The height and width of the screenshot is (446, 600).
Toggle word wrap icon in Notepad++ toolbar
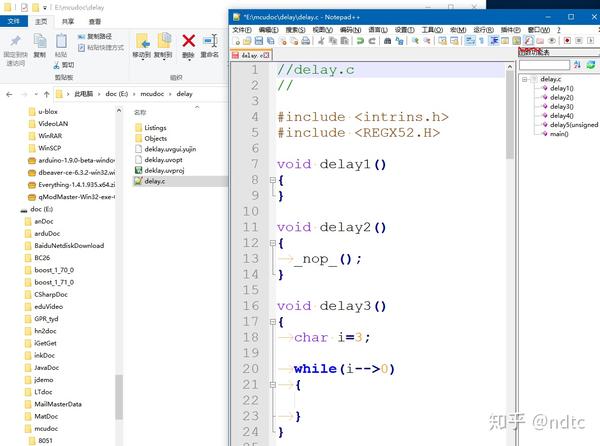(470, 41)
